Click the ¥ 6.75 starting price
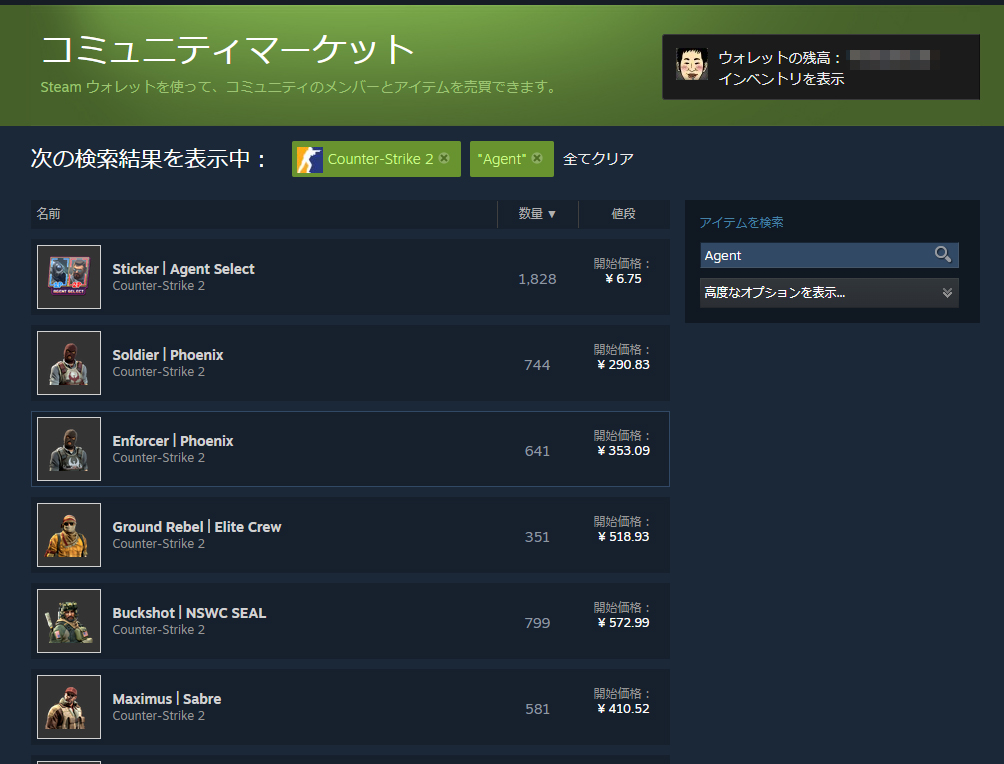 623,279
